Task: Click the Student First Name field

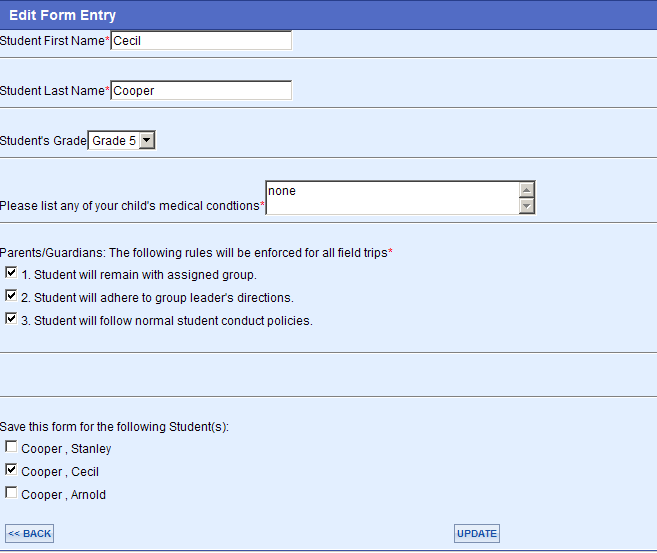Action: 201,41
